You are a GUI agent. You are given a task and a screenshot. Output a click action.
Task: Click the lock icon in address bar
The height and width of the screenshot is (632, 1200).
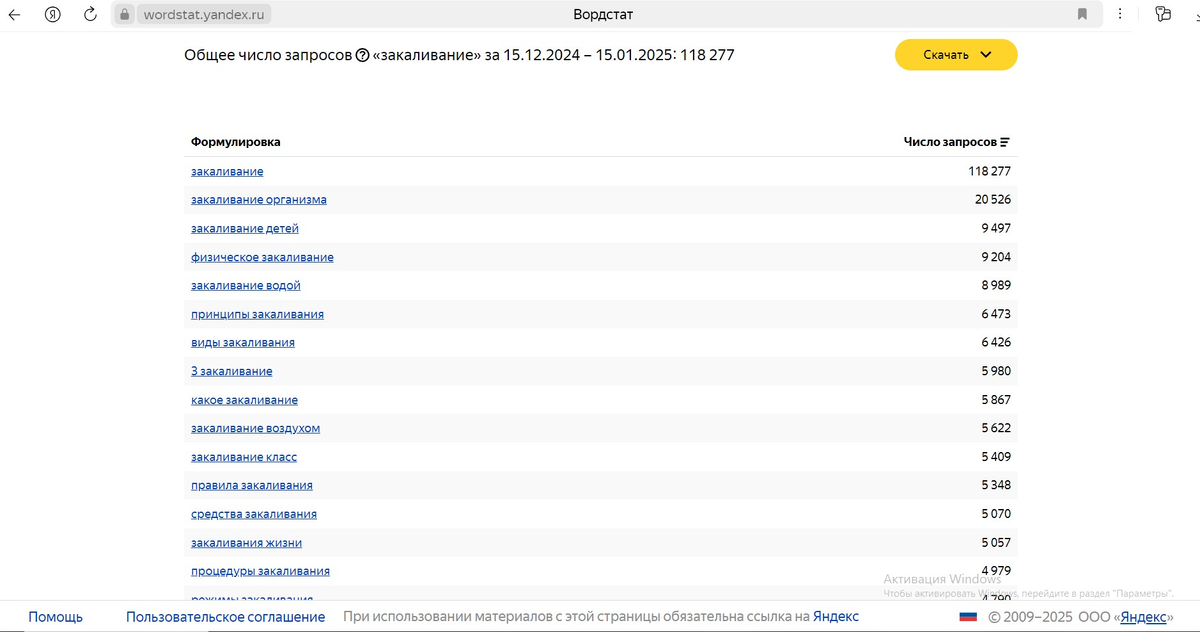(124, 14)
